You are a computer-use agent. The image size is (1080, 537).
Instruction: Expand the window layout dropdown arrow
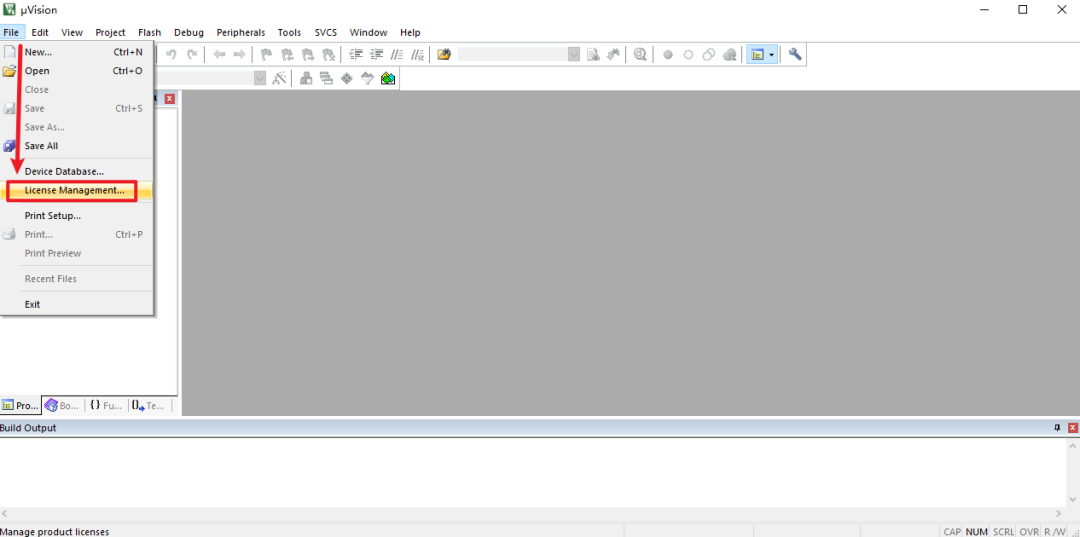(772, 54)
